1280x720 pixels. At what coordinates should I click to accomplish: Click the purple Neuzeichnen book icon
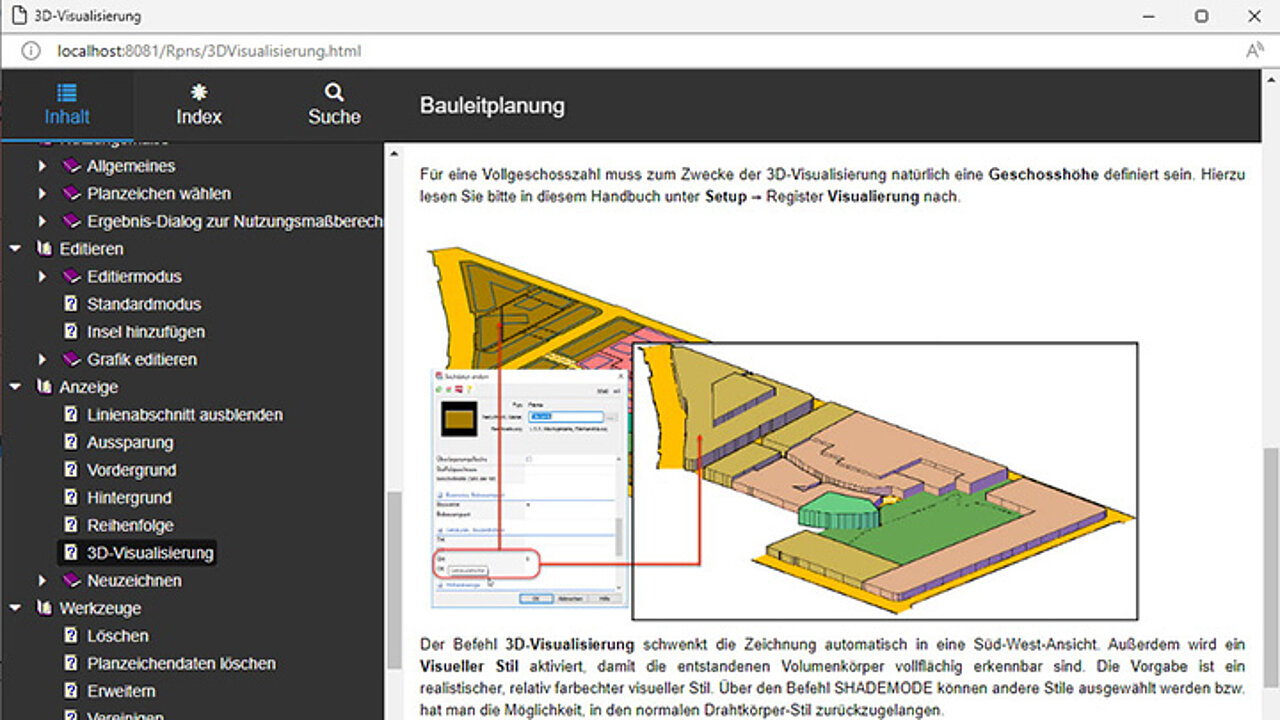pos(70,580)
